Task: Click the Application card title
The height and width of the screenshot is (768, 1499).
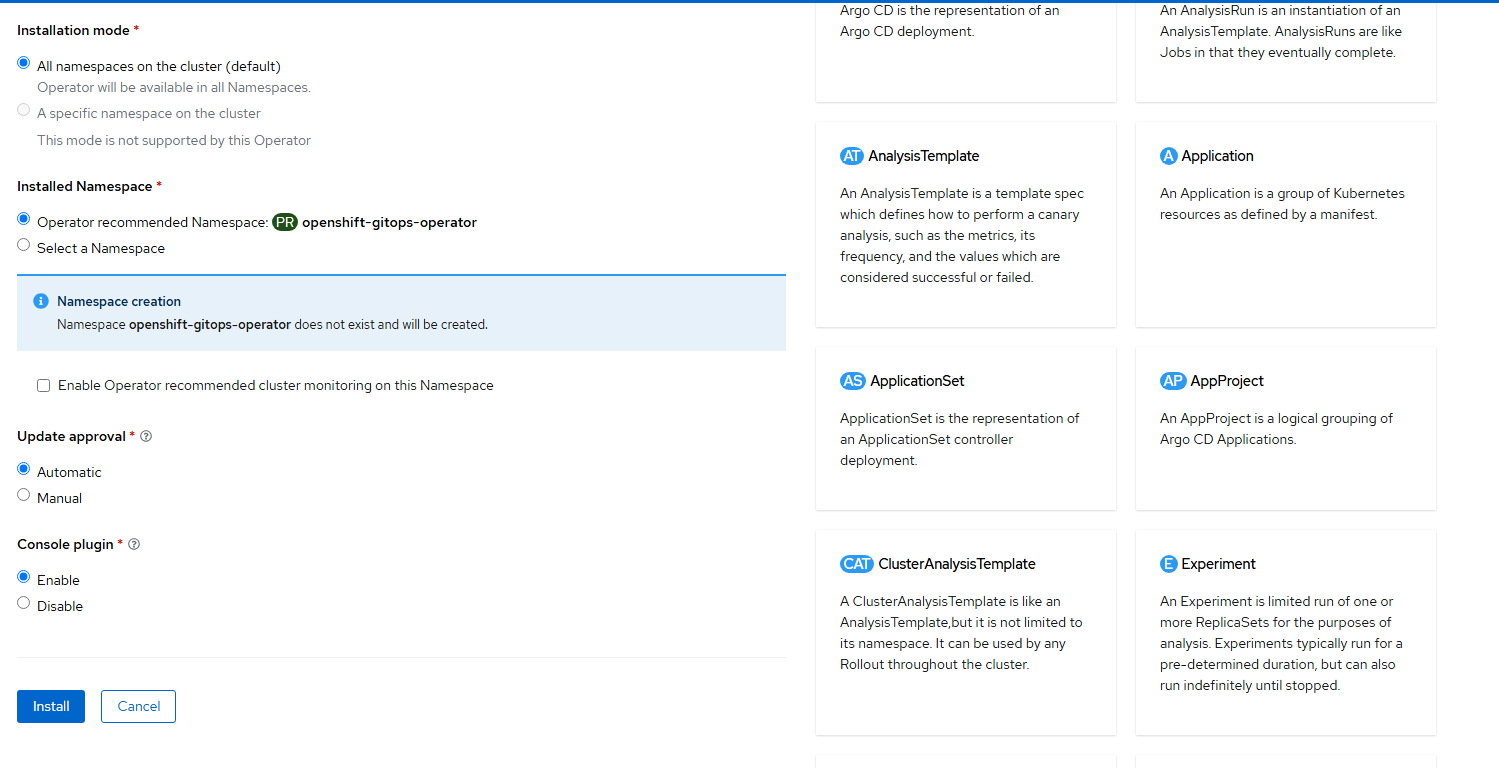Action: coord(1217,156)
